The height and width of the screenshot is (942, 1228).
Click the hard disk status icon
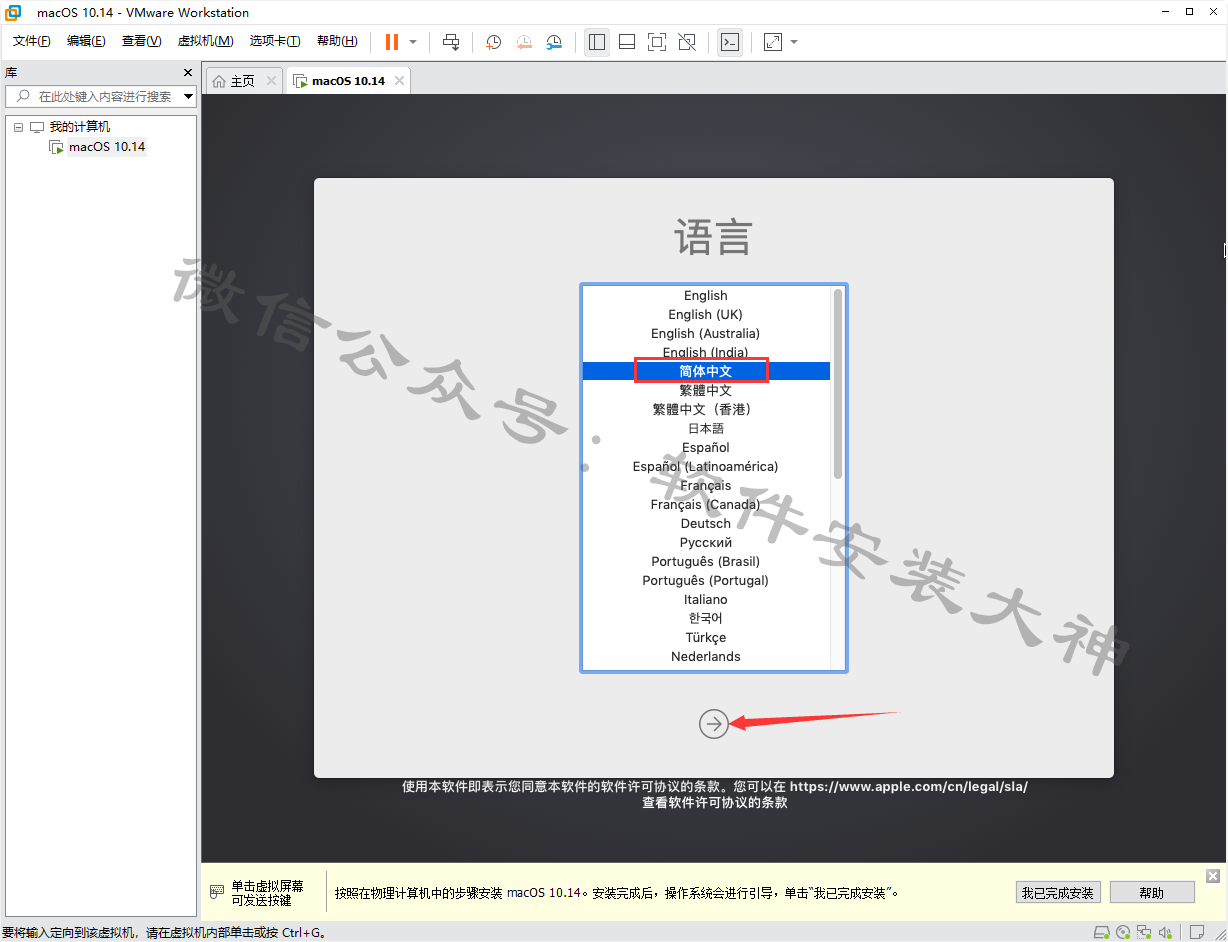pos(1101,932)
